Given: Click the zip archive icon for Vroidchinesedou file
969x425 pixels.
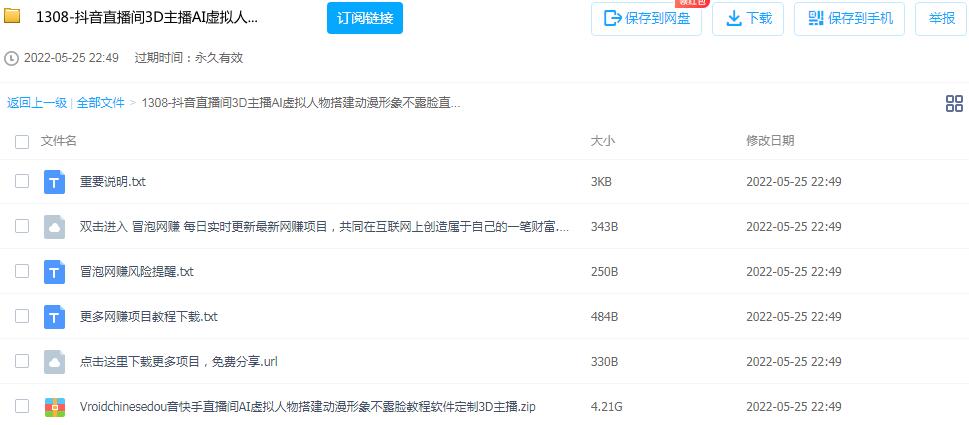Looking at the screenshot, I should (54, 406).
